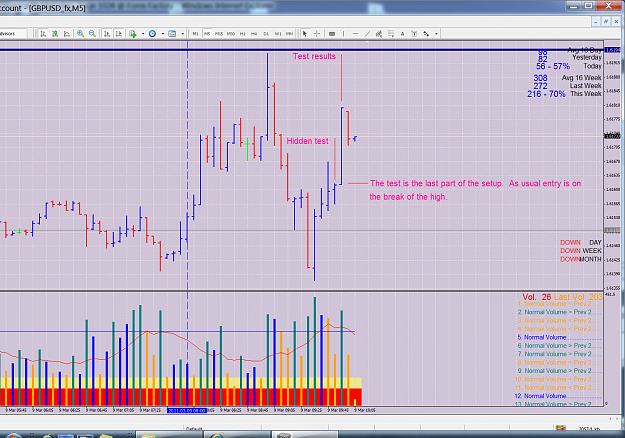This screenshot has height=438, width=625.
Task: Expand the periods dropdown arrow
Action: tap(163, 34)
